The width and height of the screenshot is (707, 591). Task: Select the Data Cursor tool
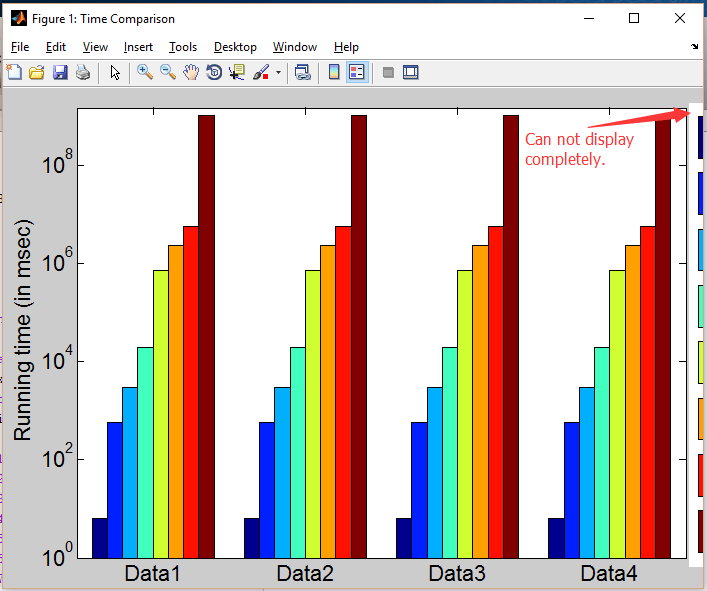tap(237, 72)
